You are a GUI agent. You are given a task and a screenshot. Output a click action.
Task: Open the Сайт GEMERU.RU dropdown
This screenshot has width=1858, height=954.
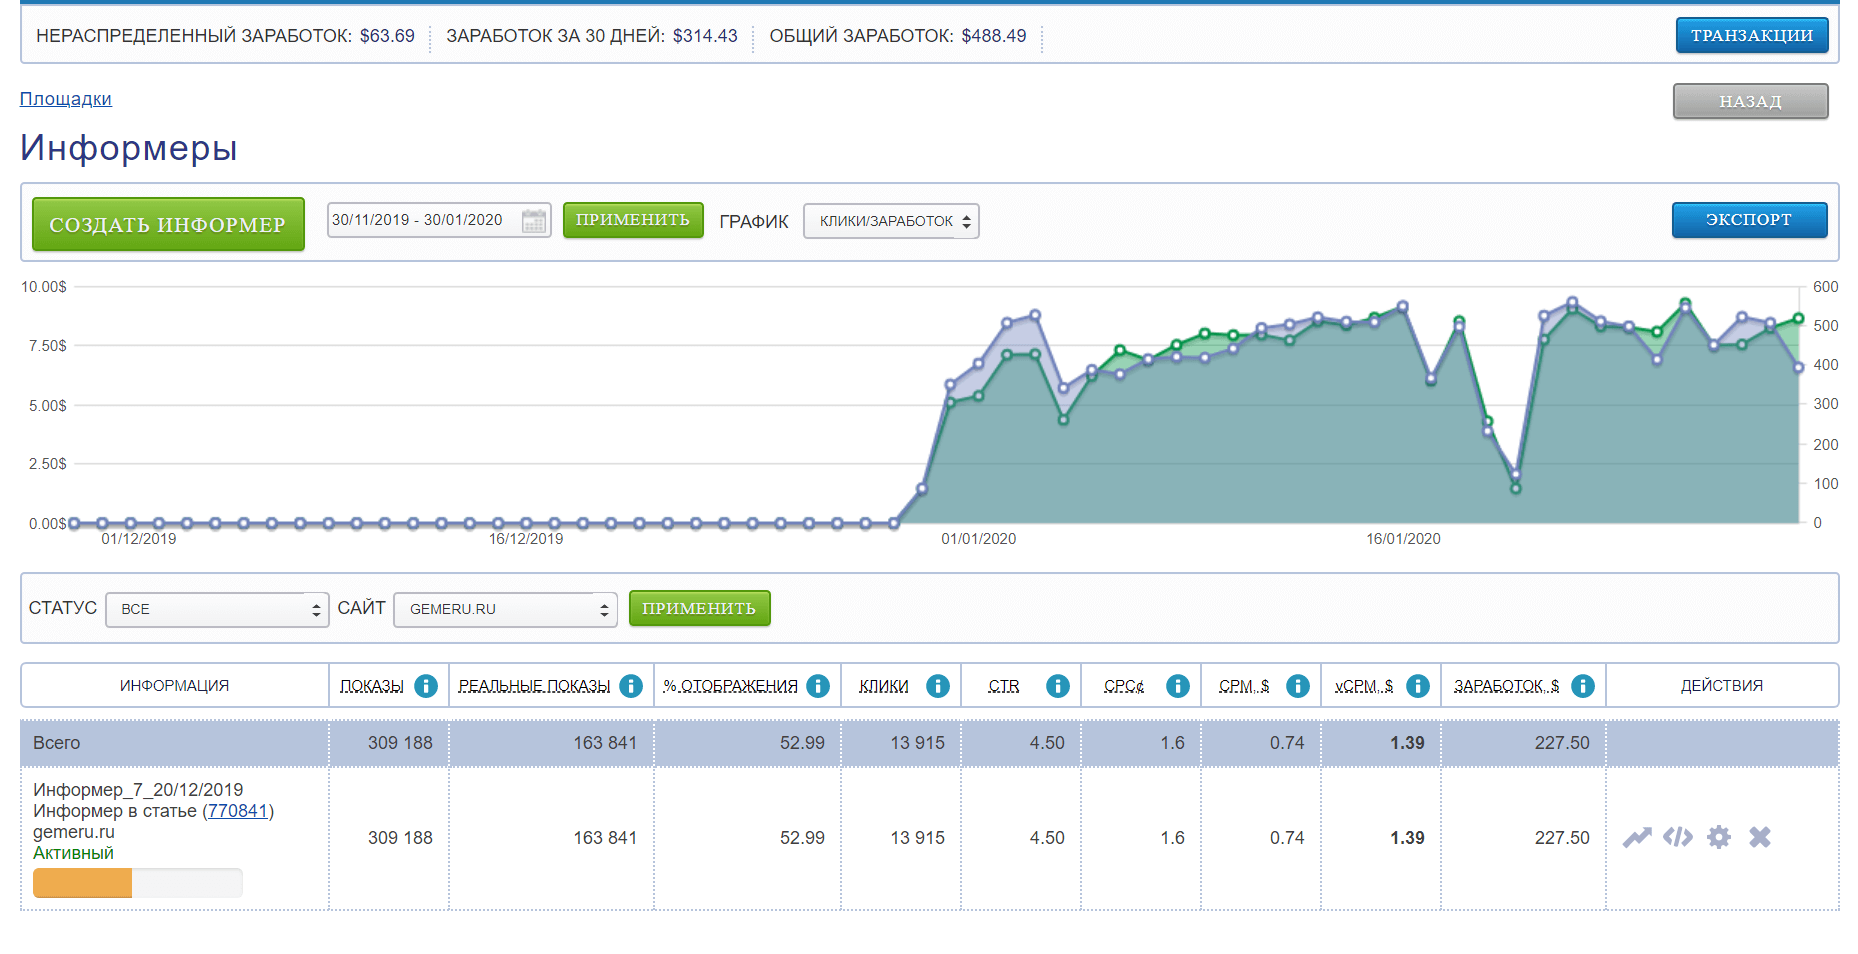[505, 609]
